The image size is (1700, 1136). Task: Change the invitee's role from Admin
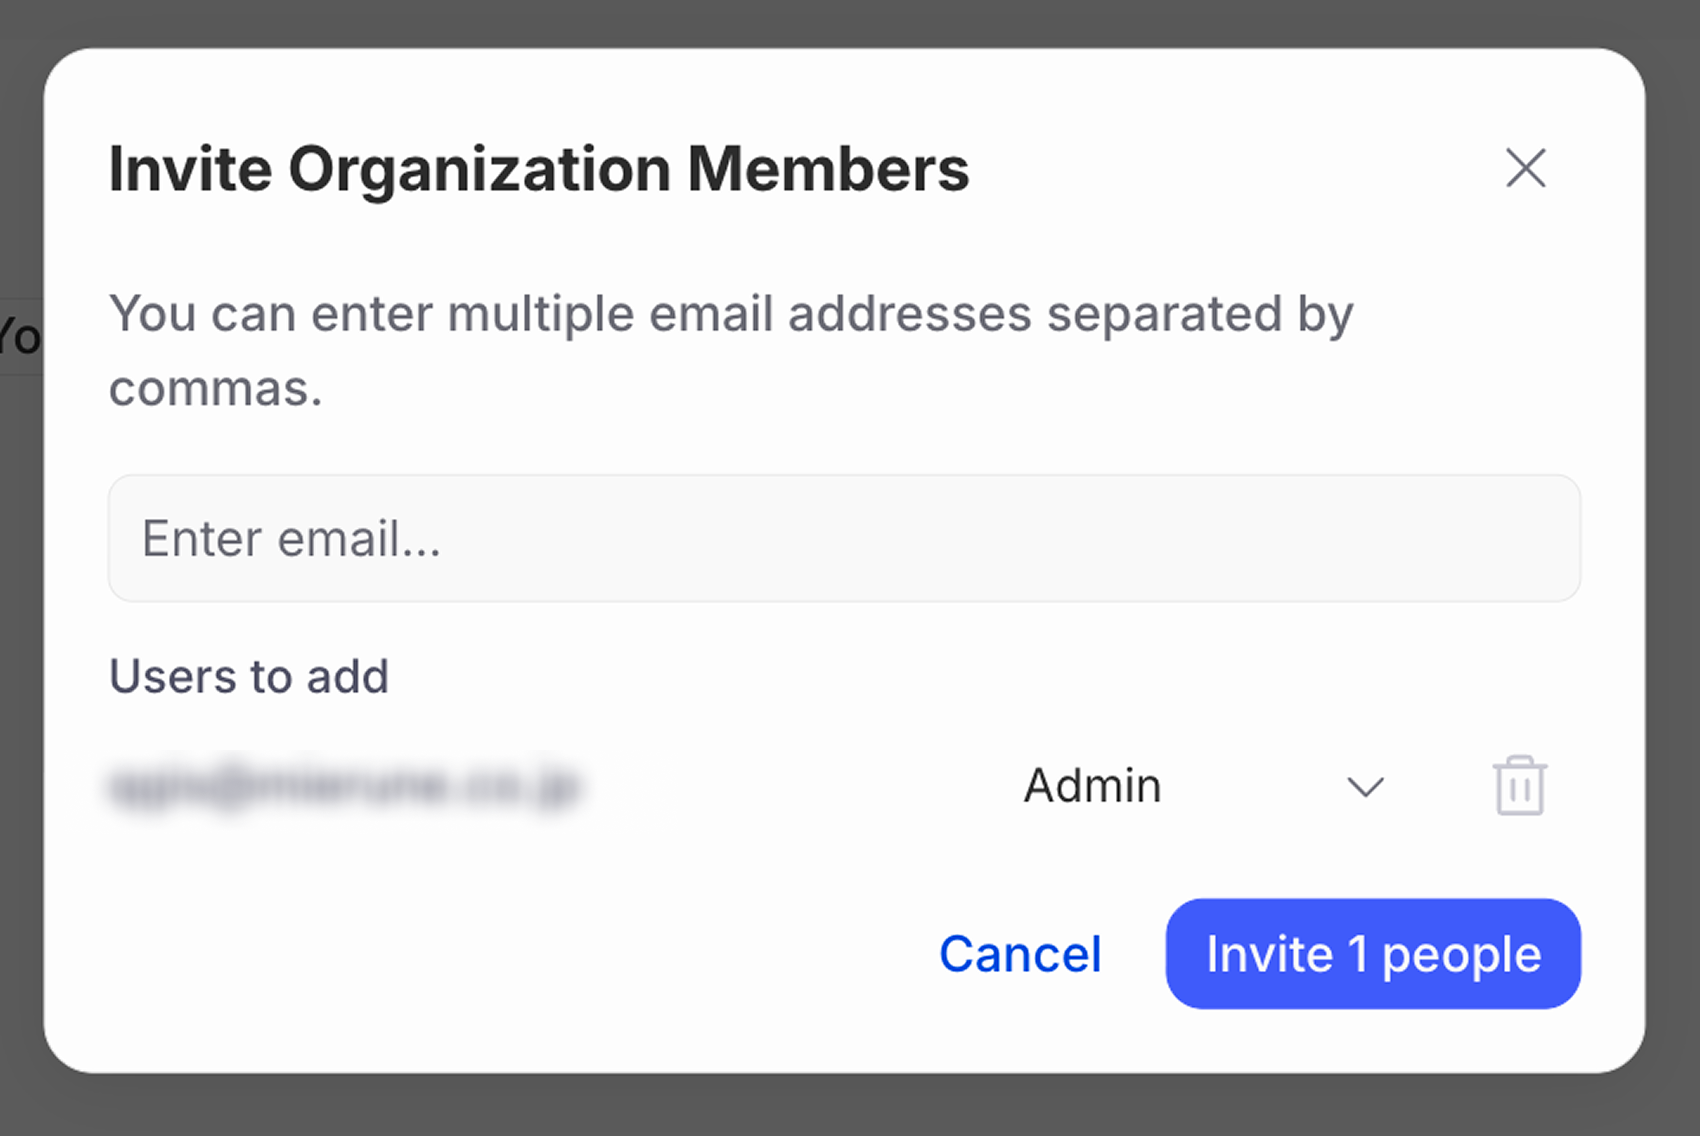[1366, 788]
